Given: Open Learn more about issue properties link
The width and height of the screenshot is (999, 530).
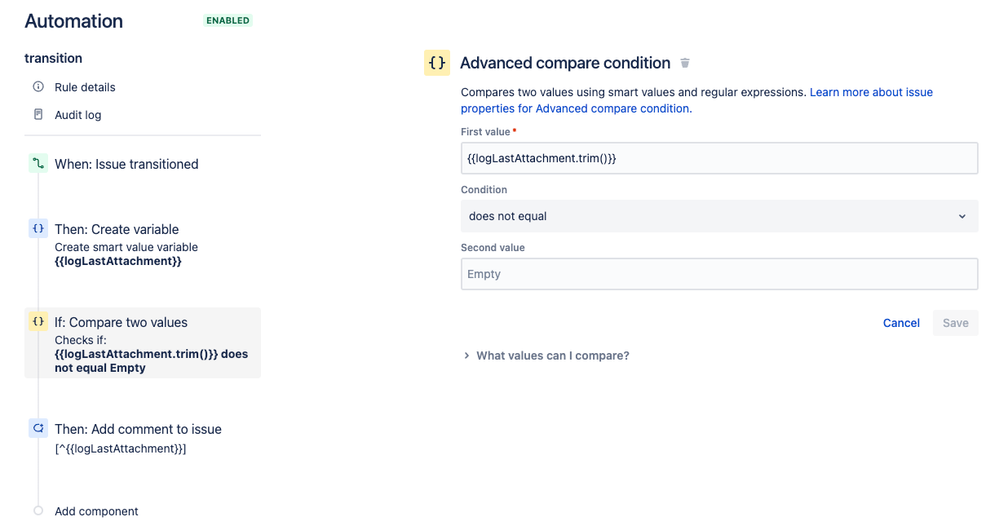Looking at the screenshot, I should (870, 92).
